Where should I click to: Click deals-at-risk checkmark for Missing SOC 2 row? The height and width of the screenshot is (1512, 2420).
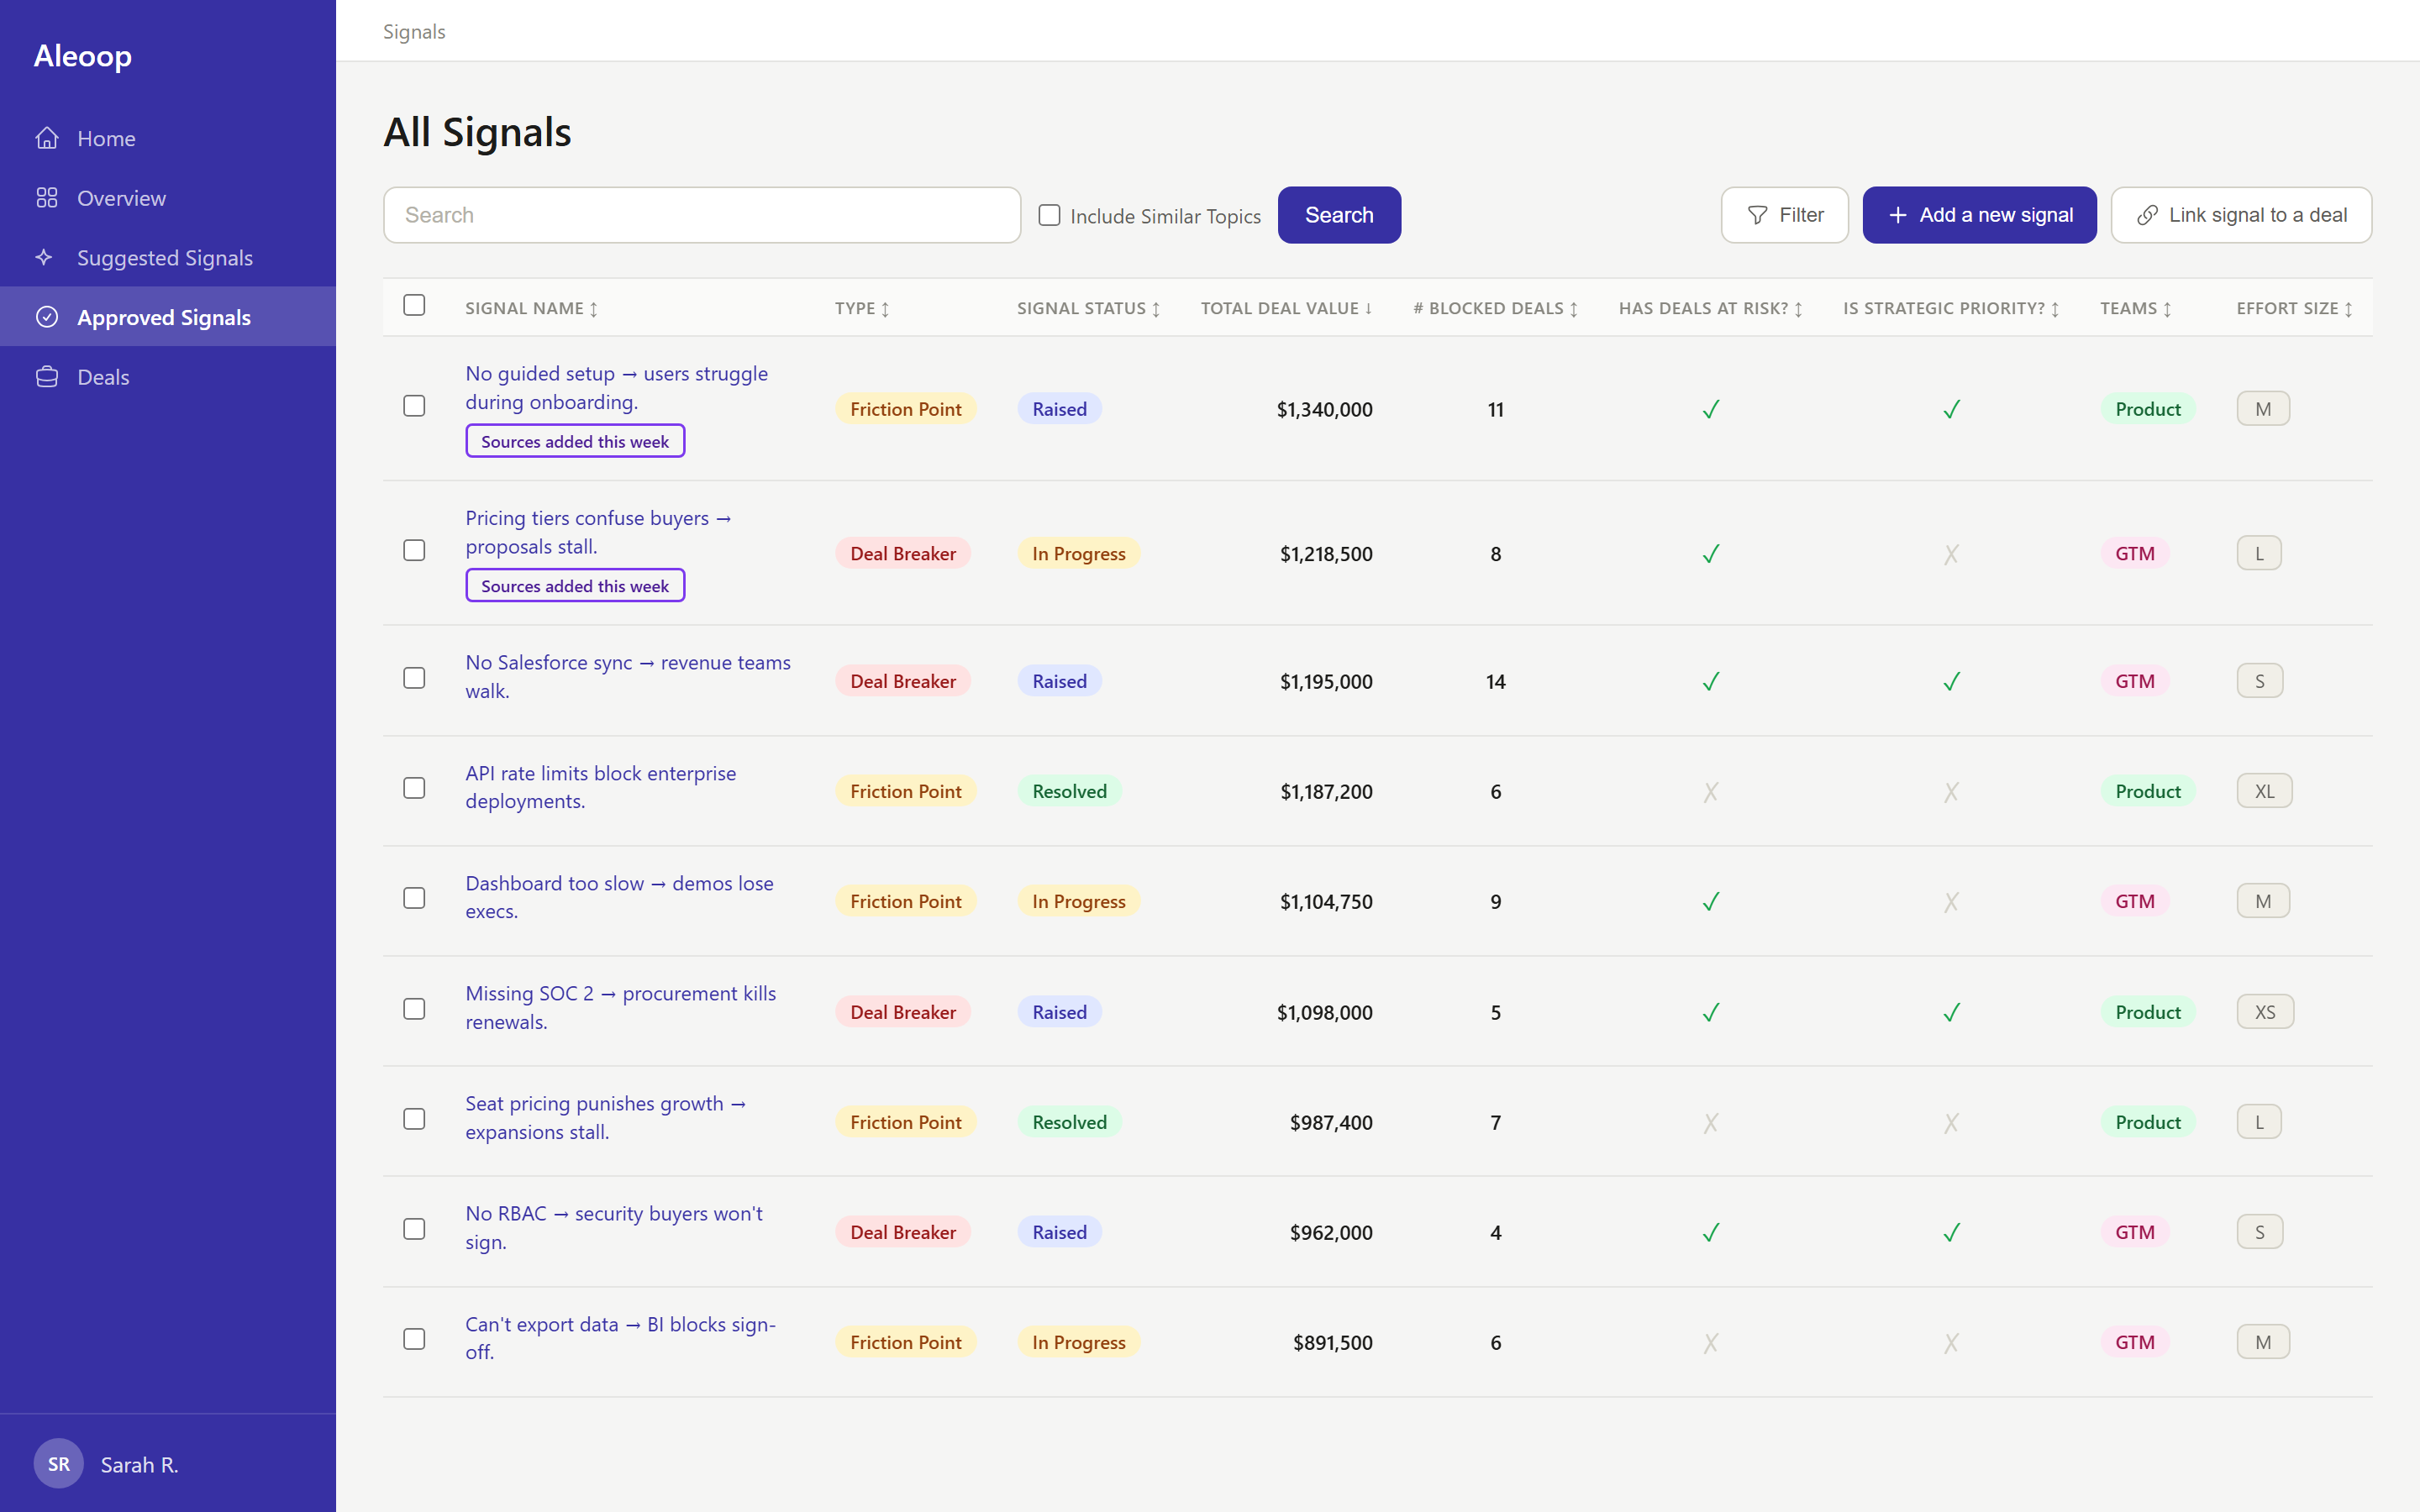coord(1711,1012)
